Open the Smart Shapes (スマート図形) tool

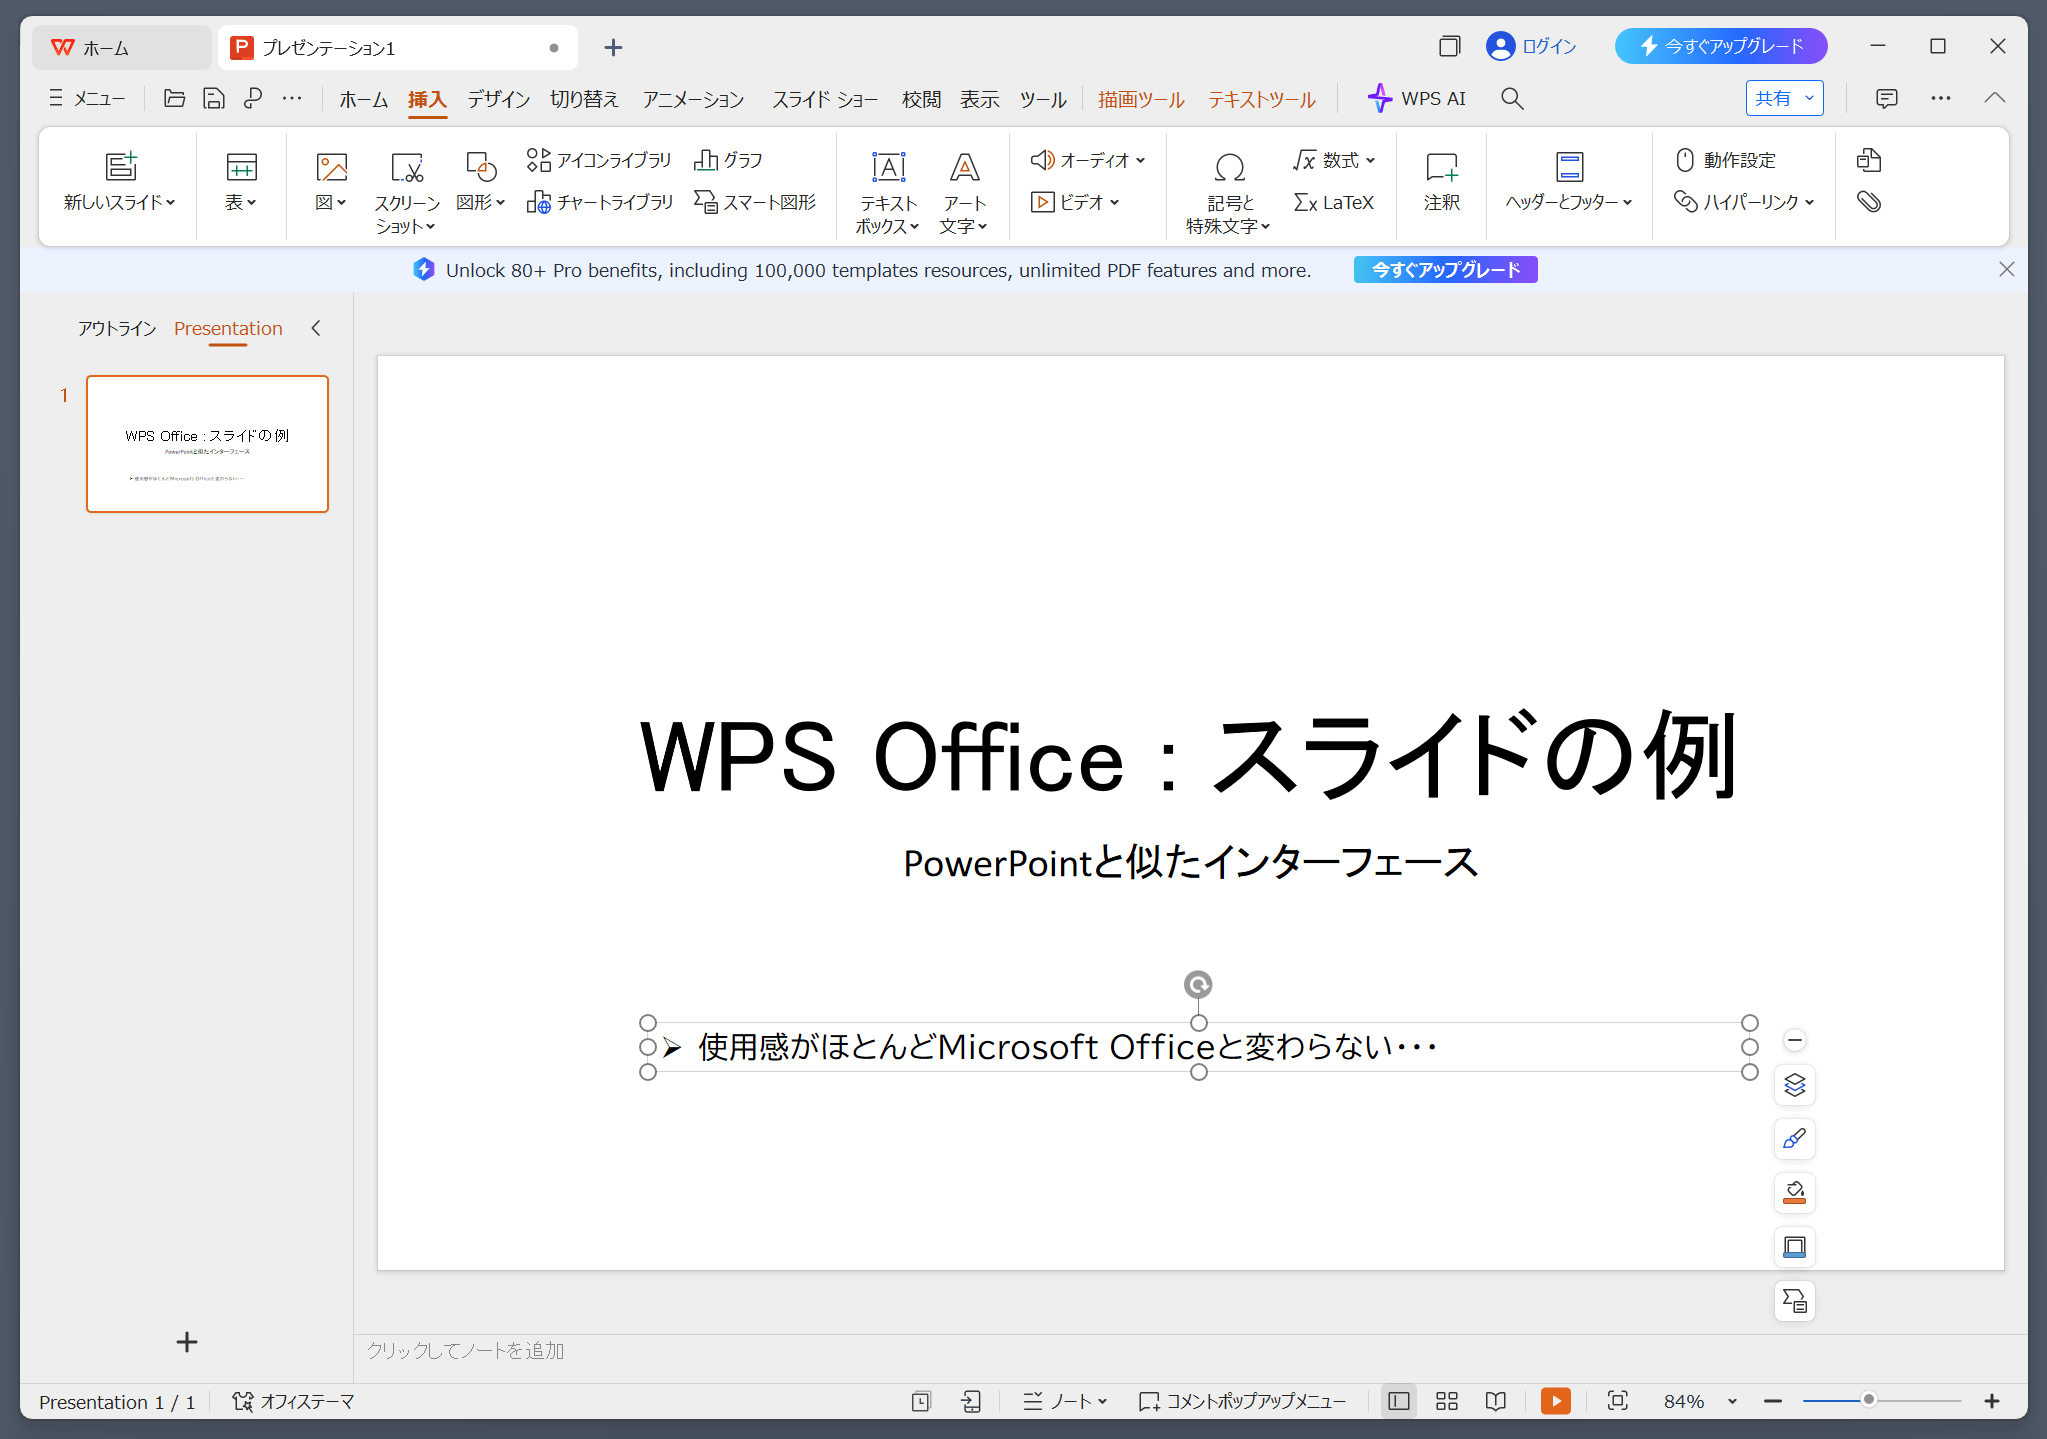click(x=756, y=202)
